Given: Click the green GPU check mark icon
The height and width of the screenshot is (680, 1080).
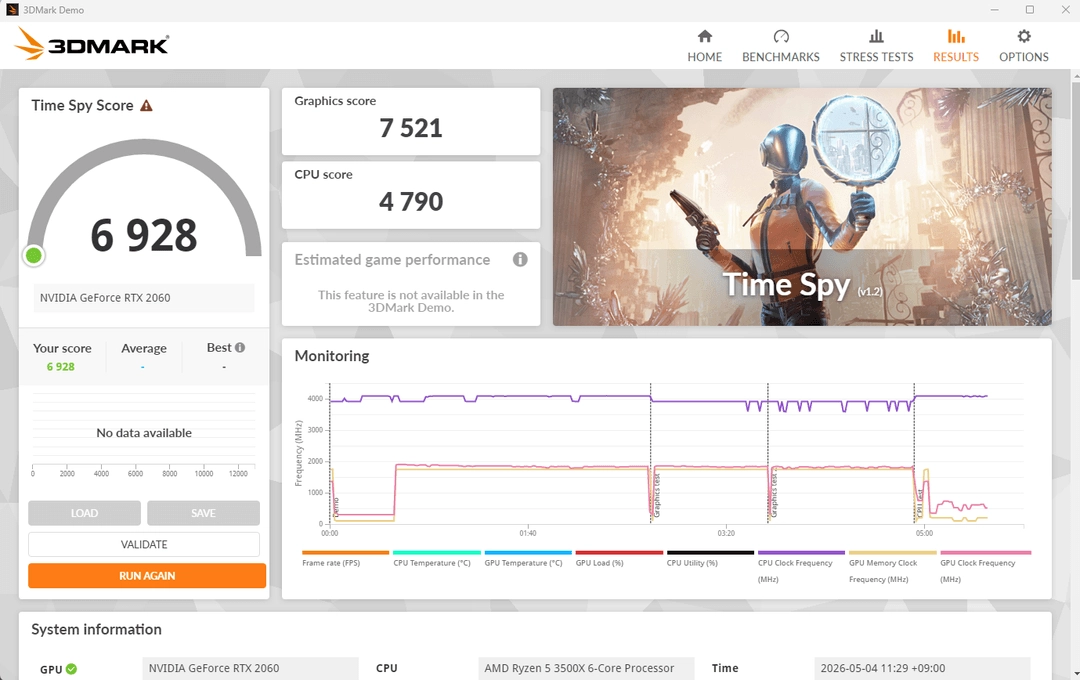Looking at the screenshot, I should click(72, 669).
